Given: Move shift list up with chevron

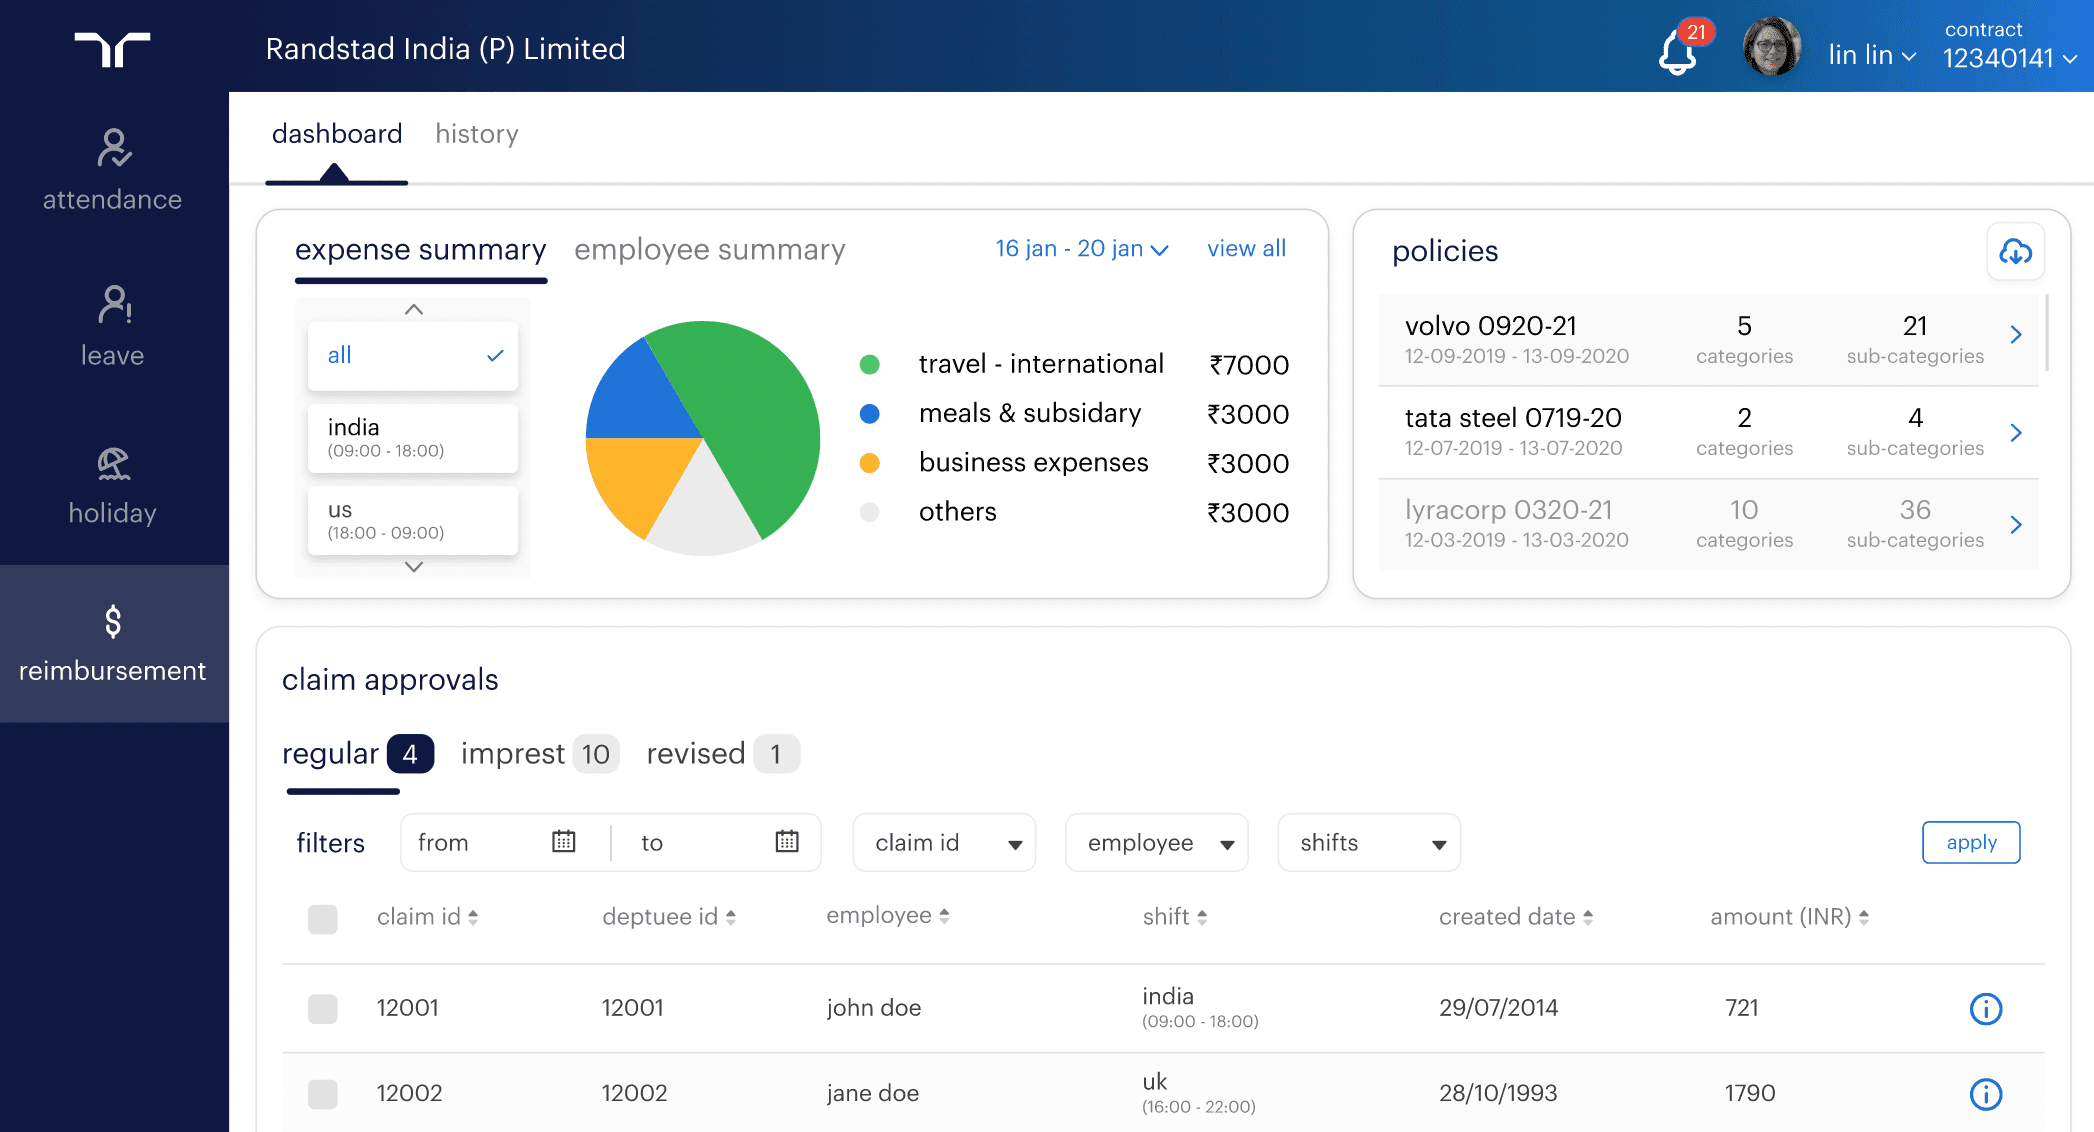Looking at the screenshot, I should (x=414, y=310).
